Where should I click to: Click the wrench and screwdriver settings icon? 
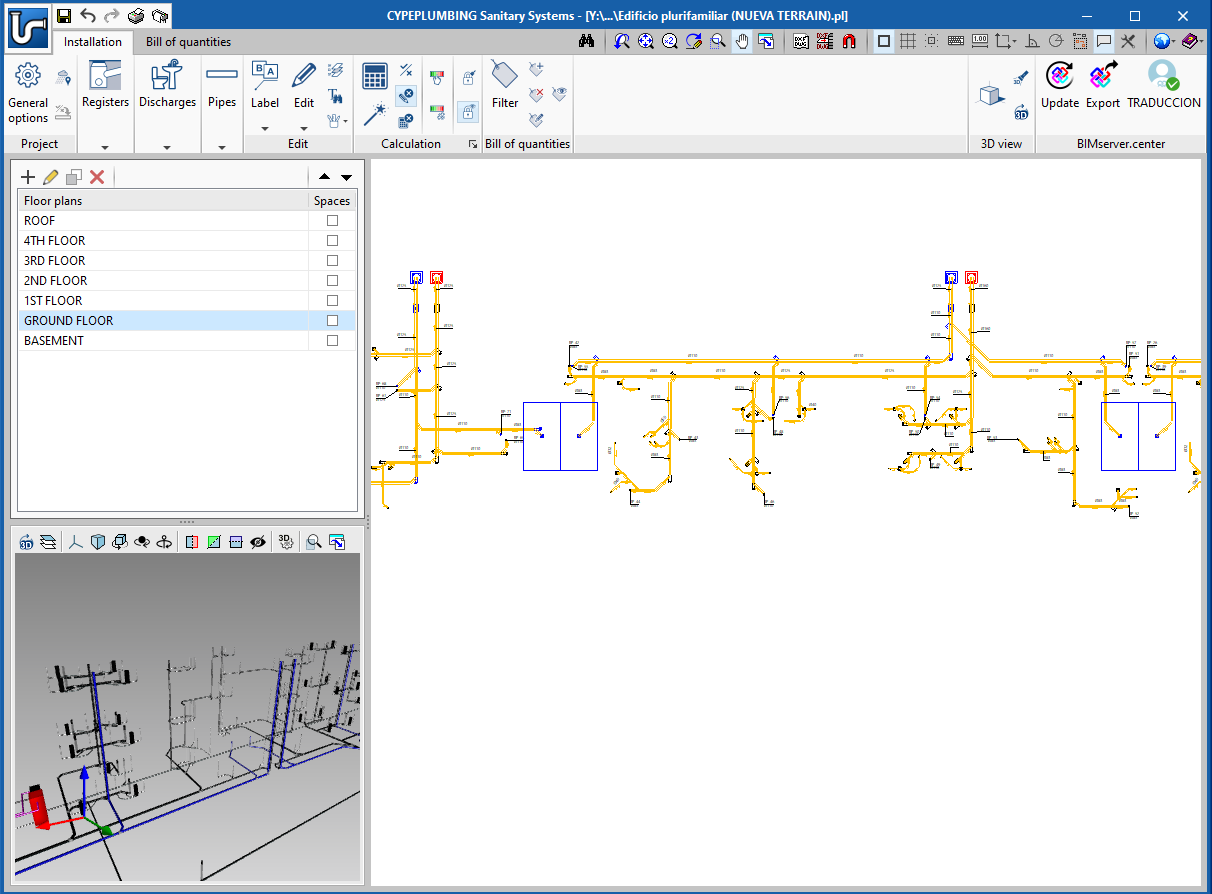[1128, 42]
